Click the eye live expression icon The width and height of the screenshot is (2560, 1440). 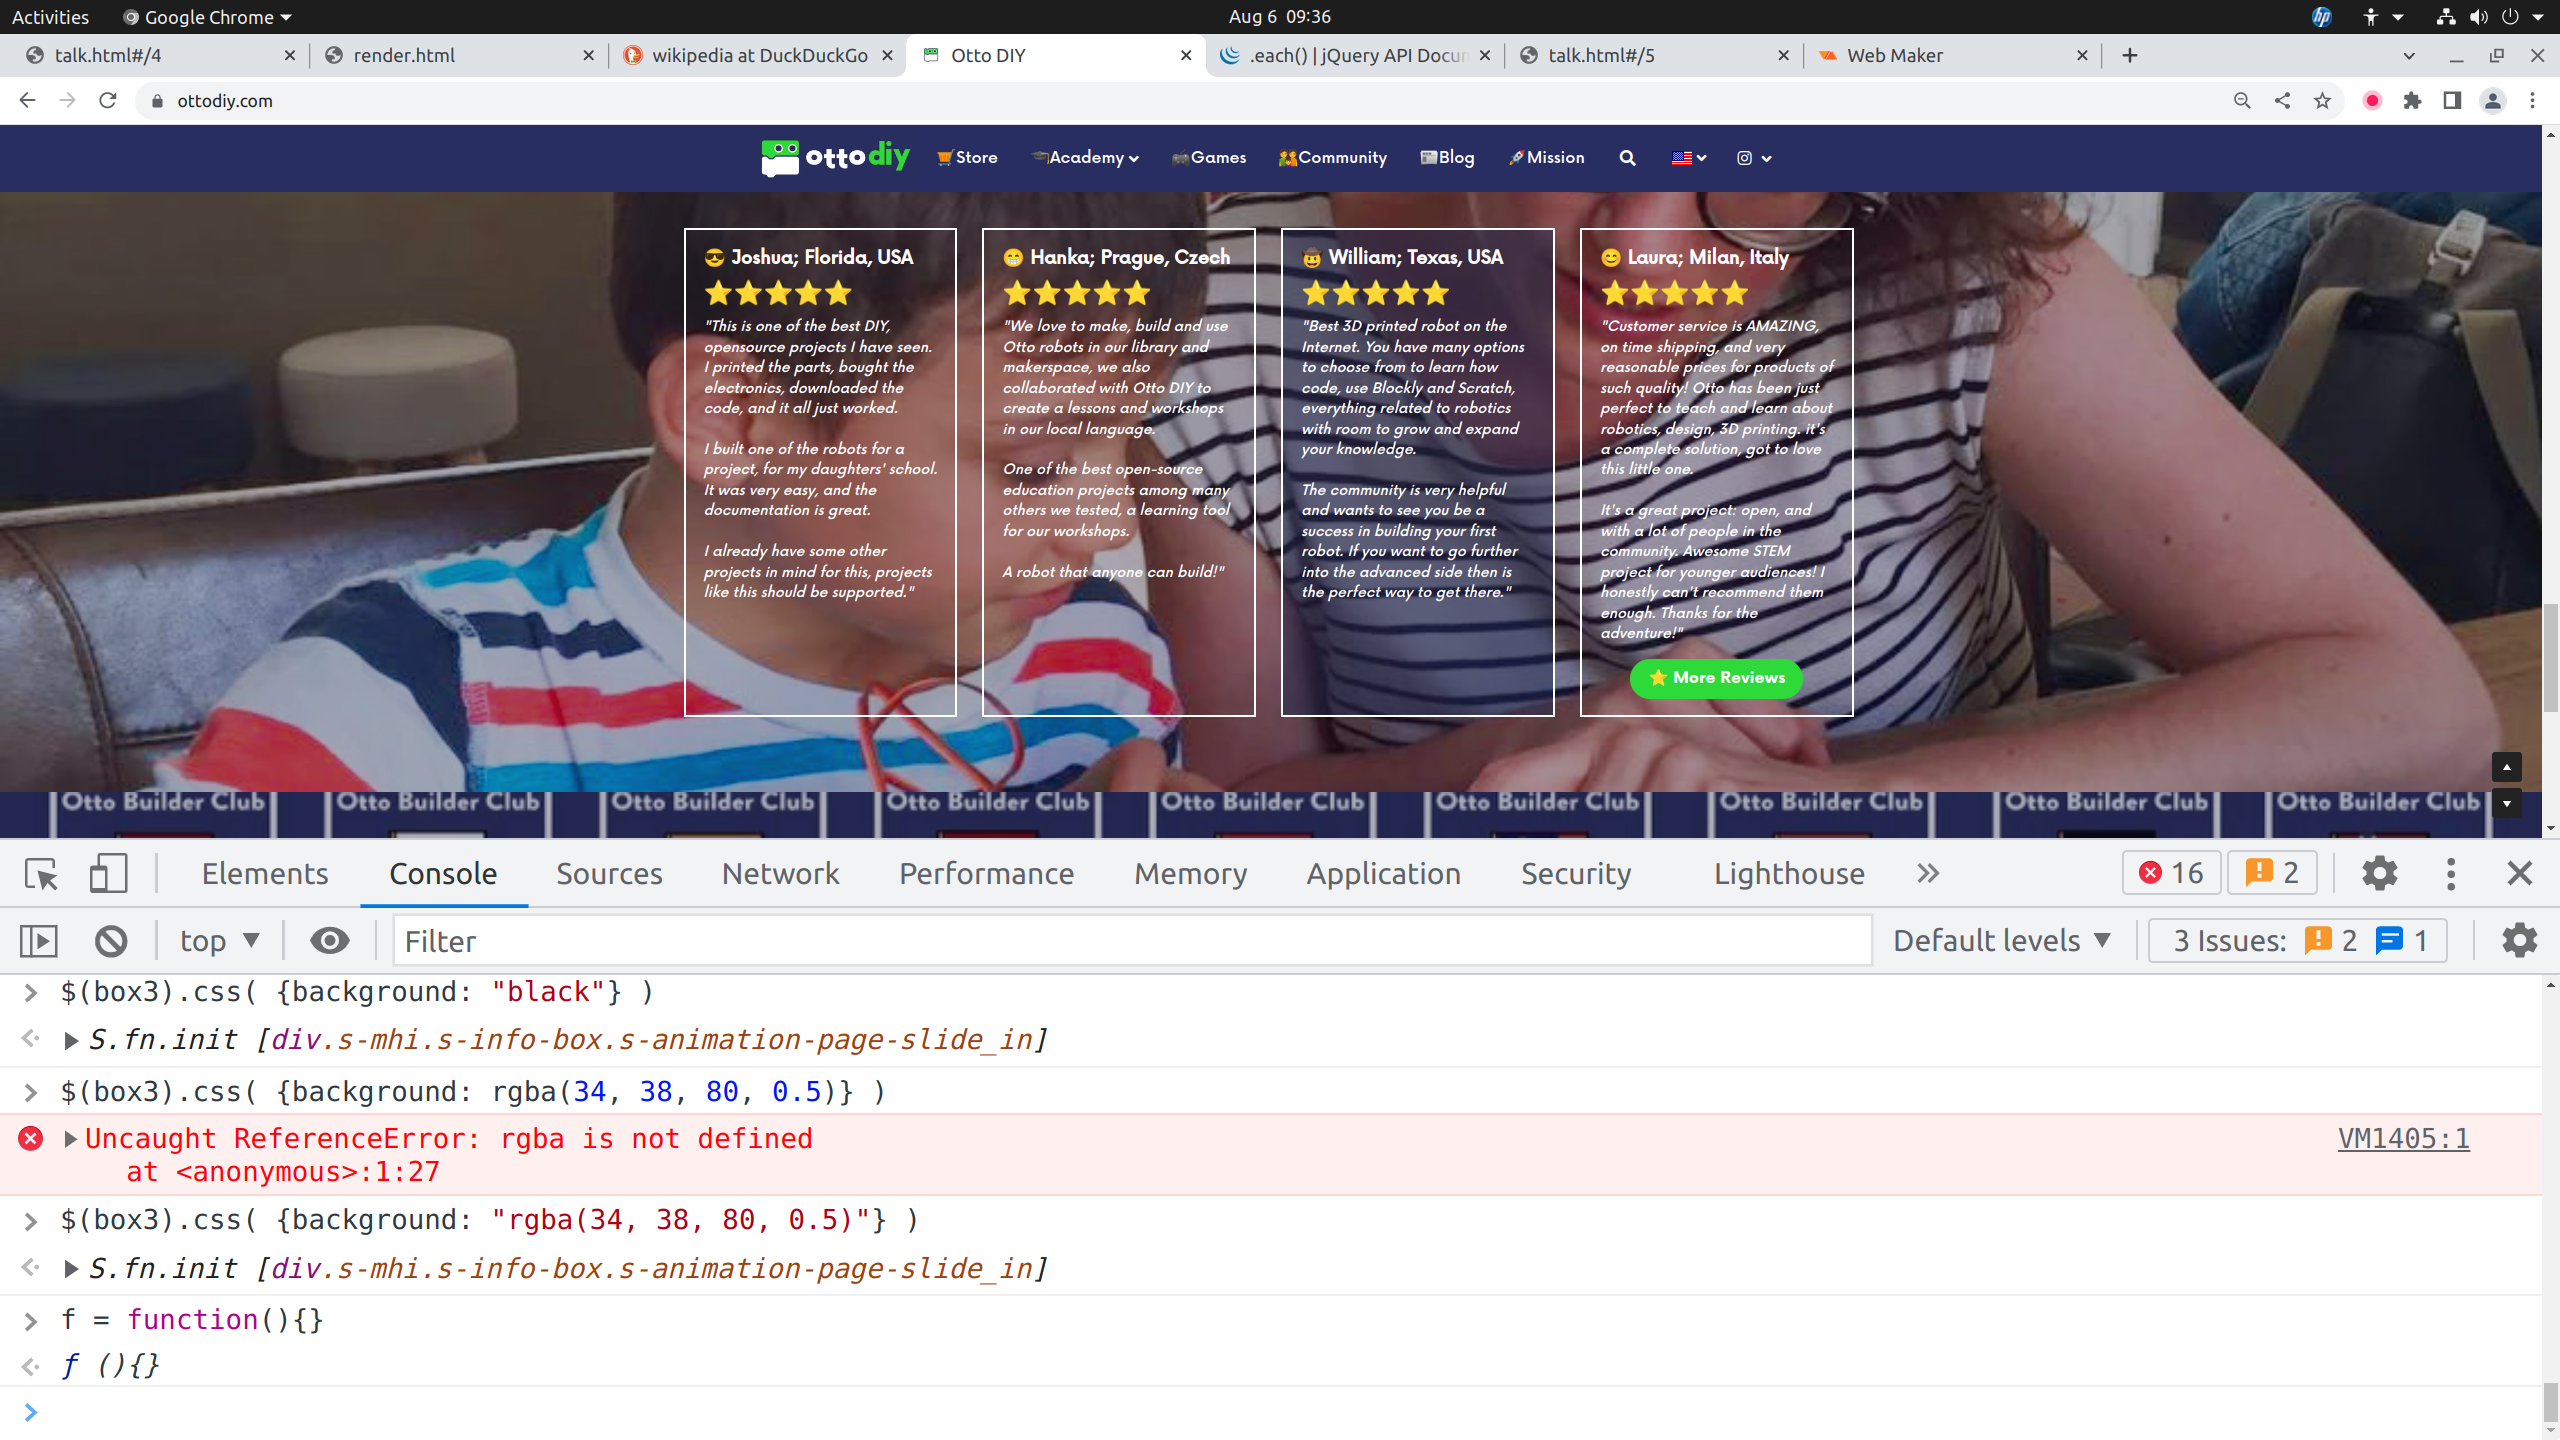click(x=329, y=941)
